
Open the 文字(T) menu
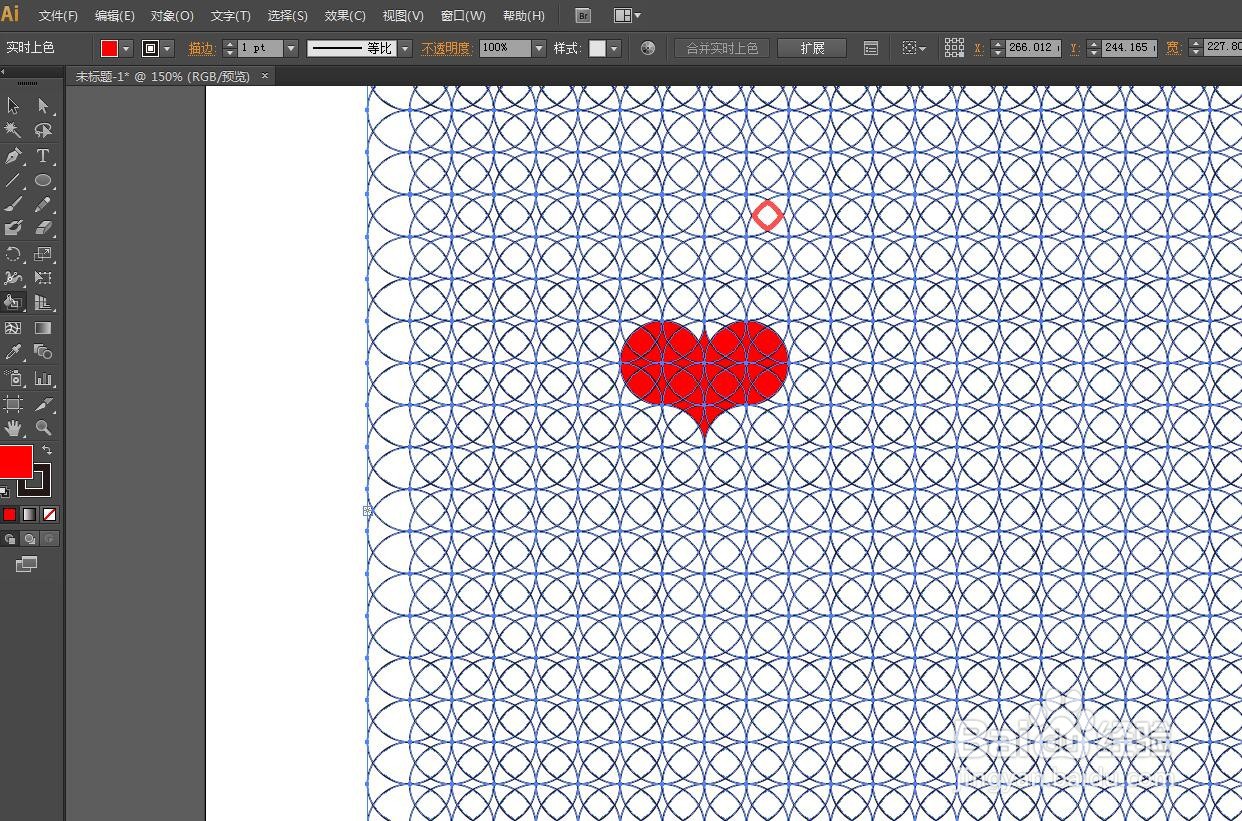231,16
